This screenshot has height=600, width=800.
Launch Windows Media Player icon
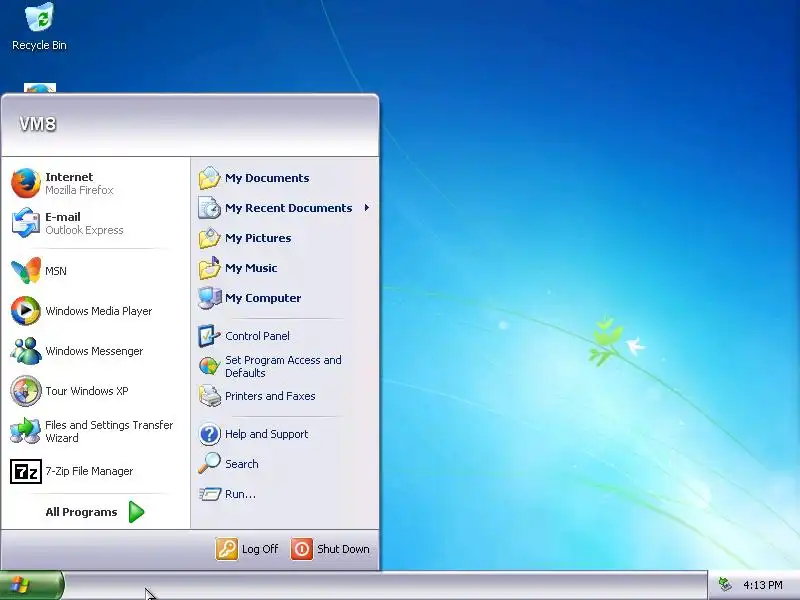point(26,310)
